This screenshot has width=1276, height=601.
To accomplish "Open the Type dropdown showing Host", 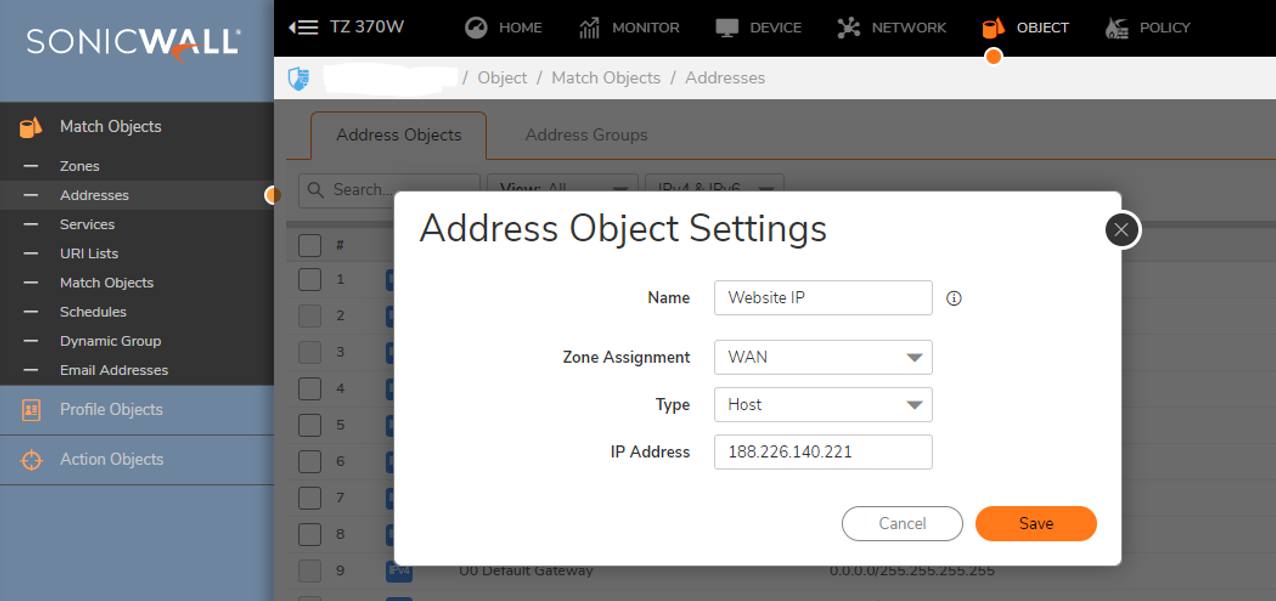I will click(x=823, y=405).
